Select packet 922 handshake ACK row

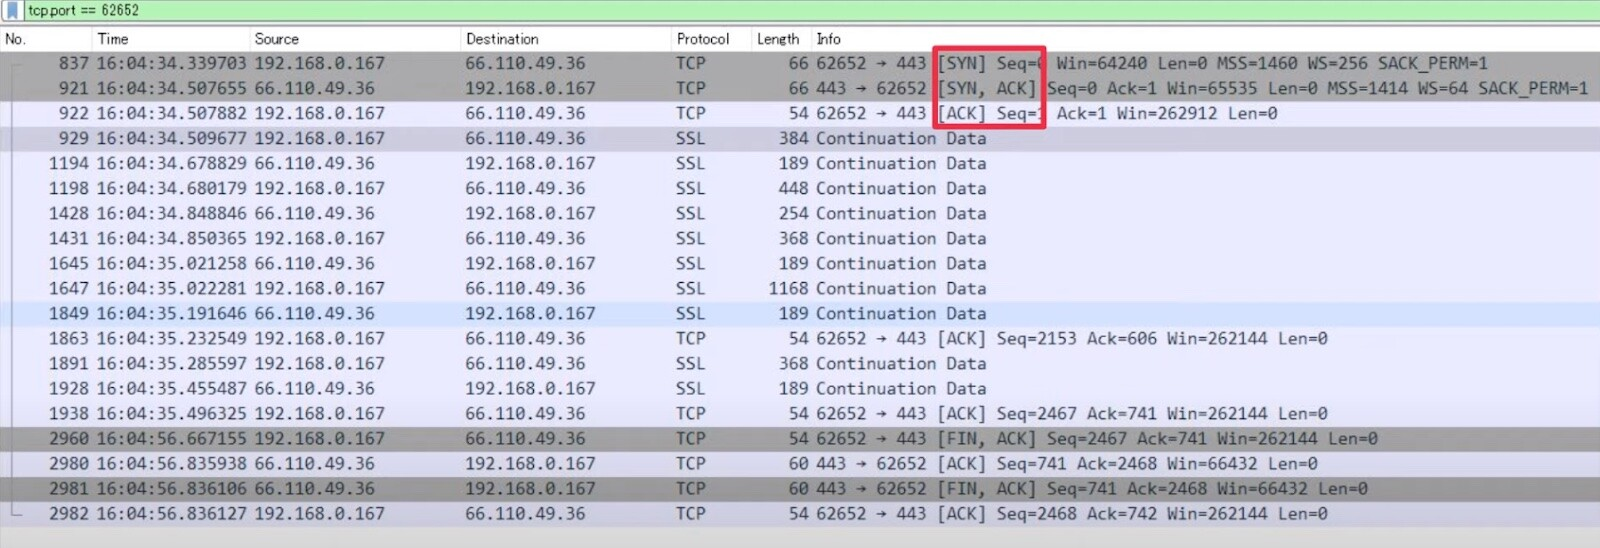[x=500, y=113]
